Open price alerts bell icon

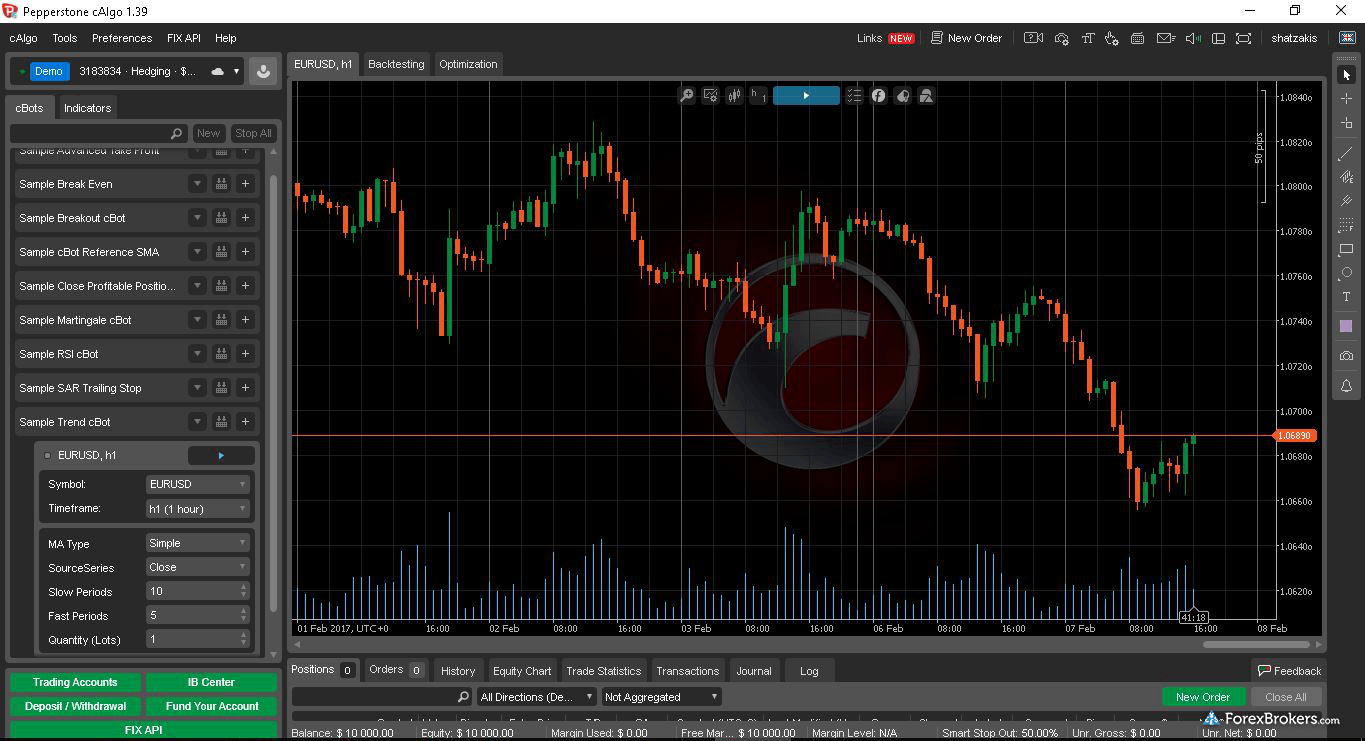[x=1346, y=386]
